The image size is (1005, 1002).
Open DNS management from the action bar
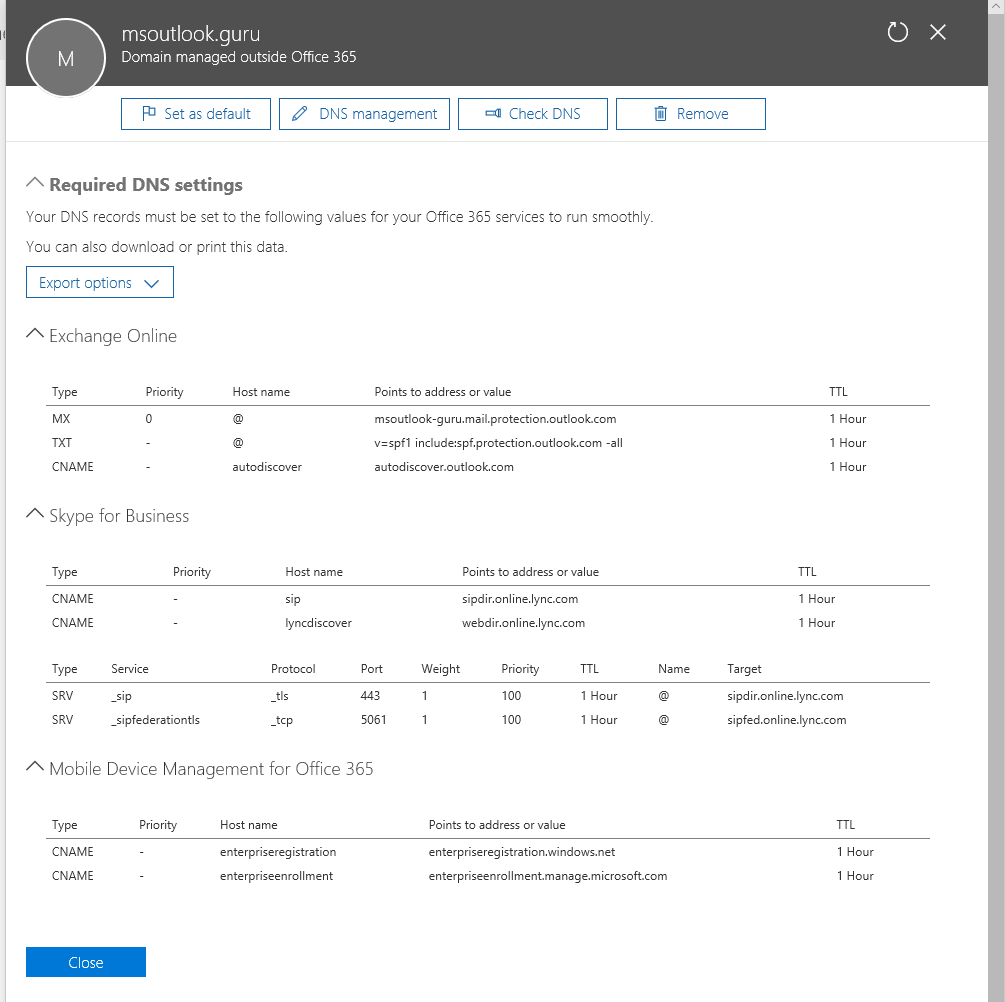[x=364, y=113]
